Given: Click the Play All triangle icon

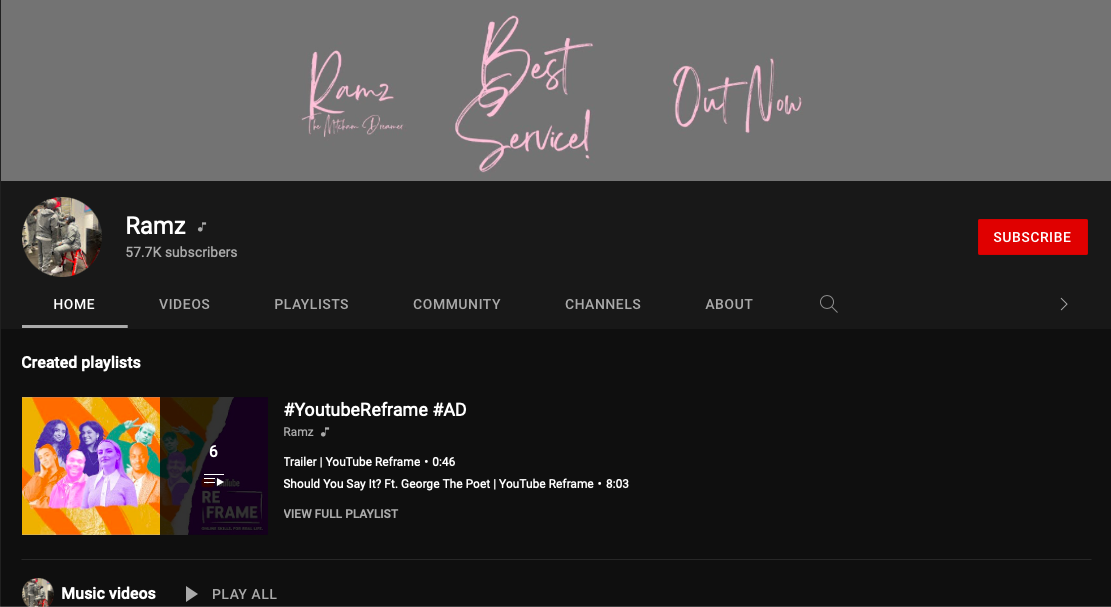Looking at the screenshot, I should tap(191, 594).
